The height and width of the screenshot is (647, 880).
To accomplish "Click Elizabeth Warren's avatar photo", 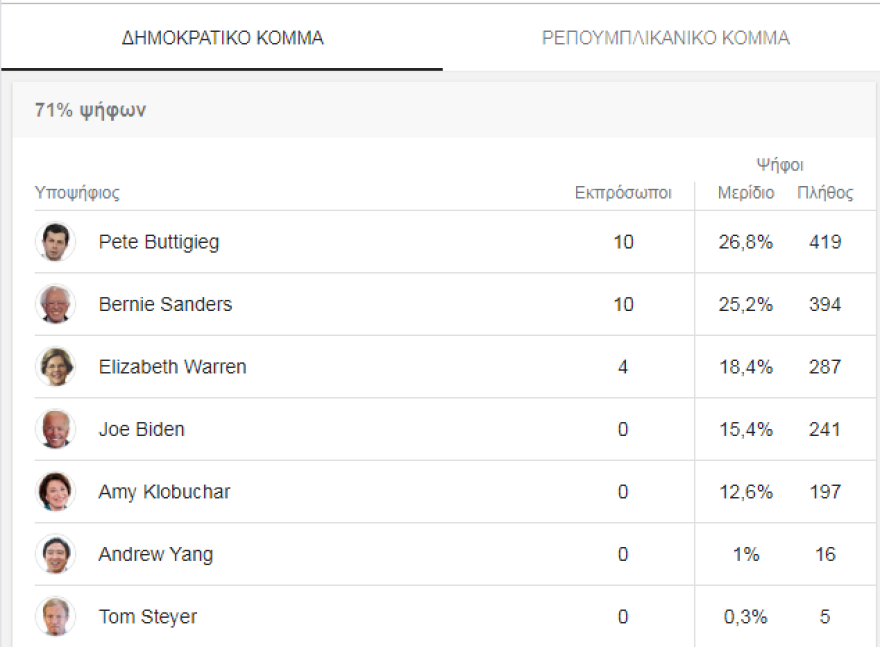I will click(x=55, y=367).
